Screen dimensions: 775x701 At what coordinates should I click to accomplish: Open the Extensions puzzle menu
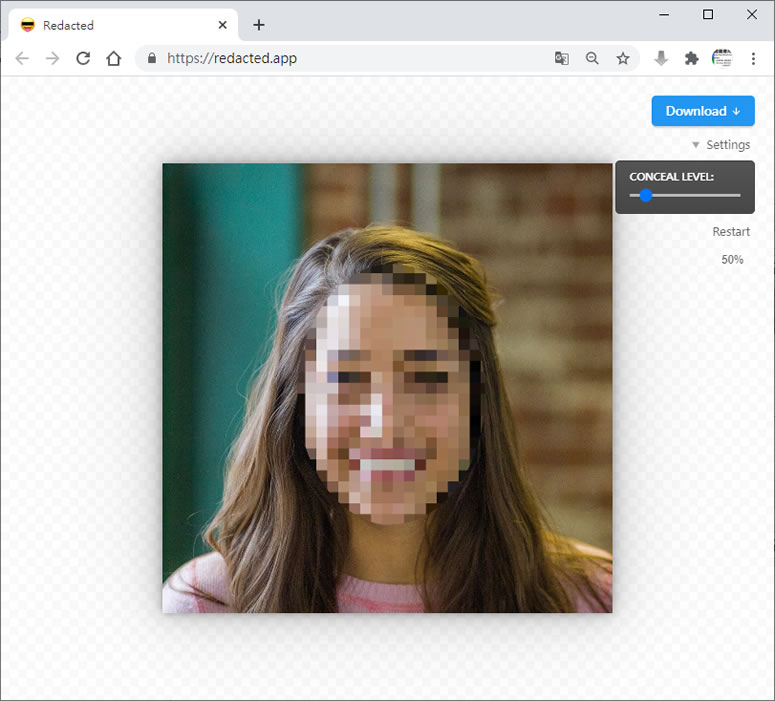pos(691,58)
